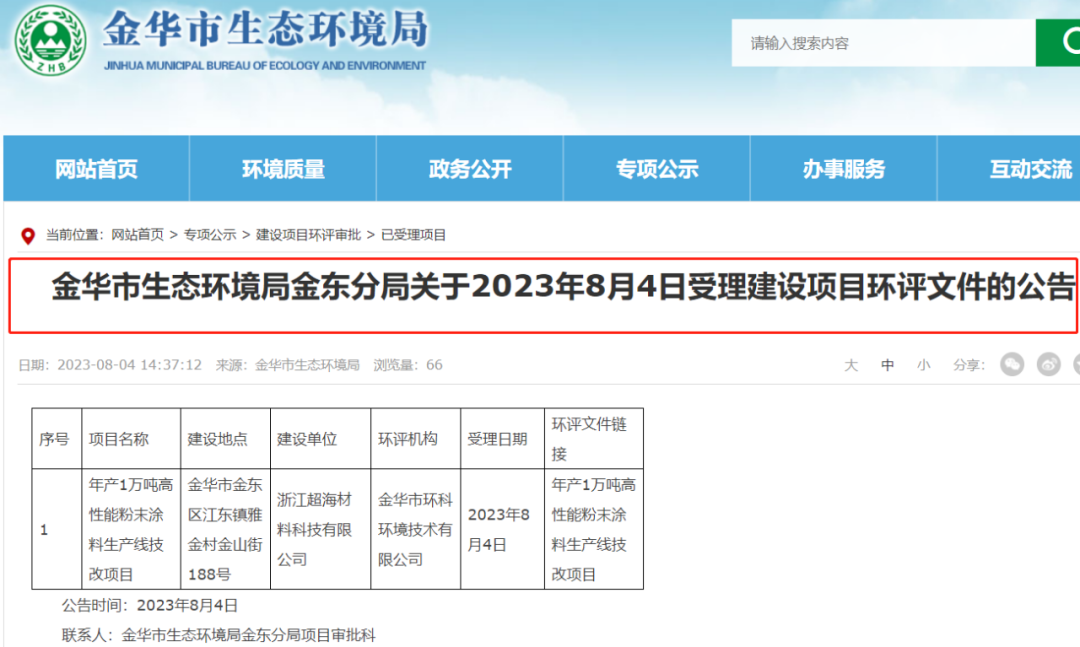Image resolution: width=1080 pixels, height=647 pixels.
Task: Click the partially visible share icon at far right
Action: click(1076, 365)
